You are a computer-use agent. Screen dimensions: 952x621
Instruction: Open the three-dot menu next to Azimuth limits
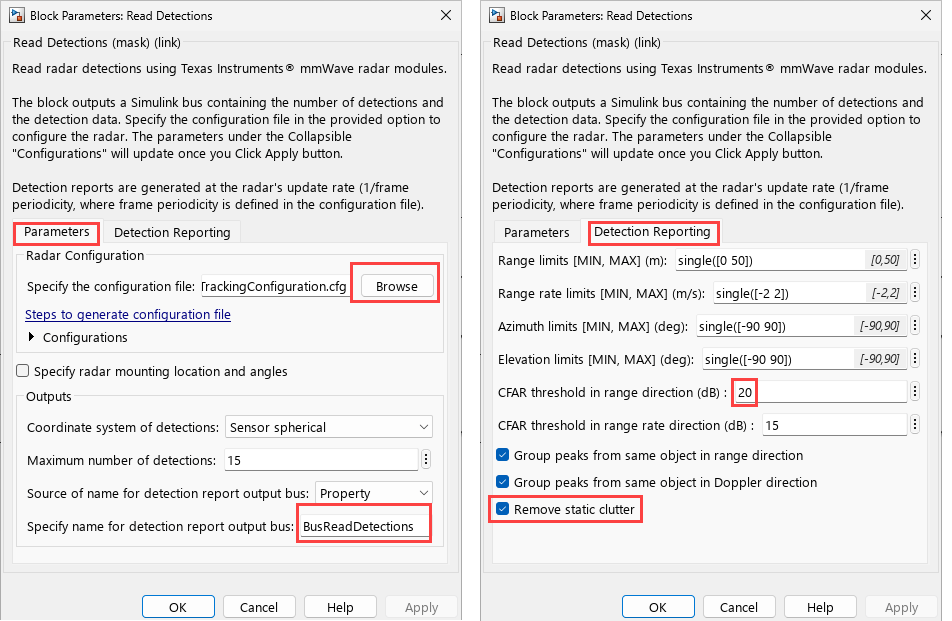[x=914, y=325]
